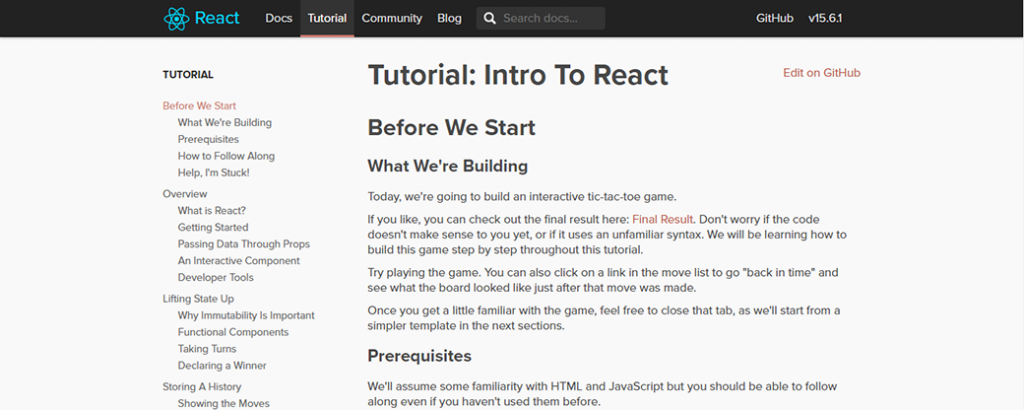The image size is (1024, 410).
Task: Go to the Blog page
Action: click(x=449, y=18)
